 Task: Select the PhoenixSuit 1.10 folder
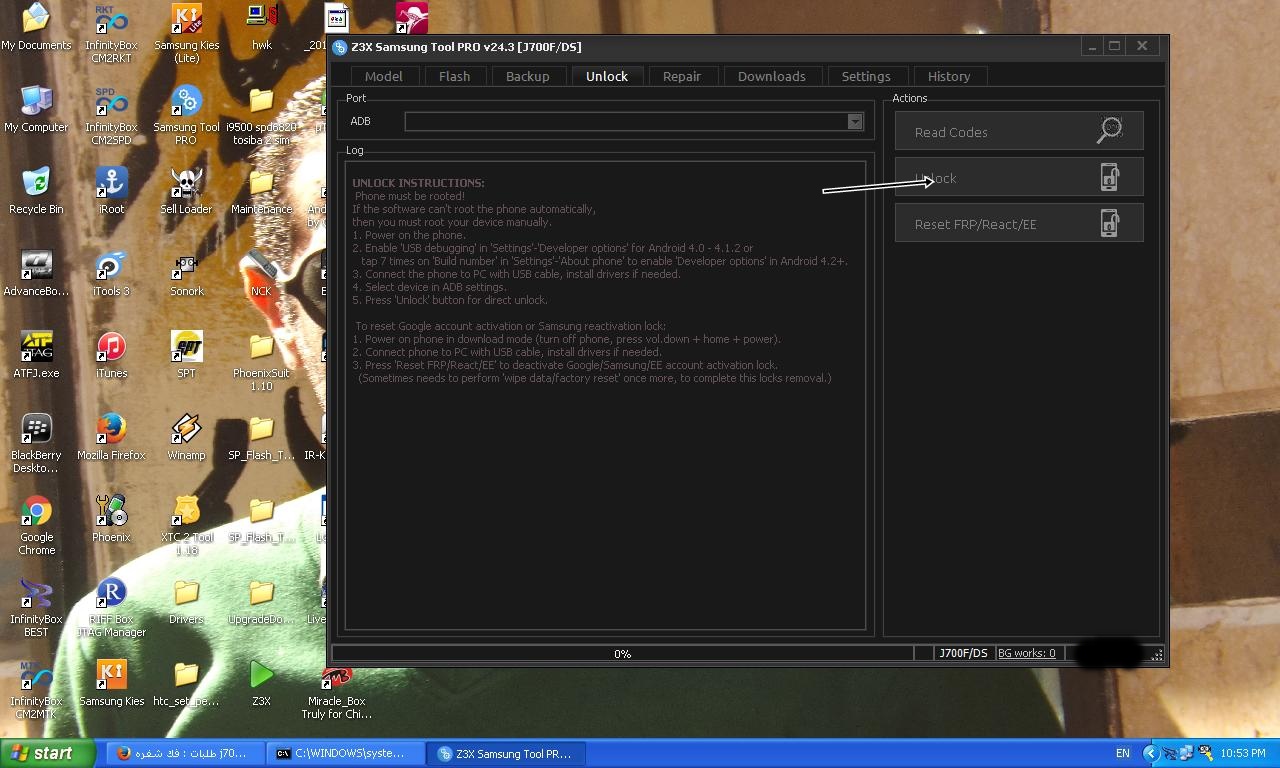point(261,362)
